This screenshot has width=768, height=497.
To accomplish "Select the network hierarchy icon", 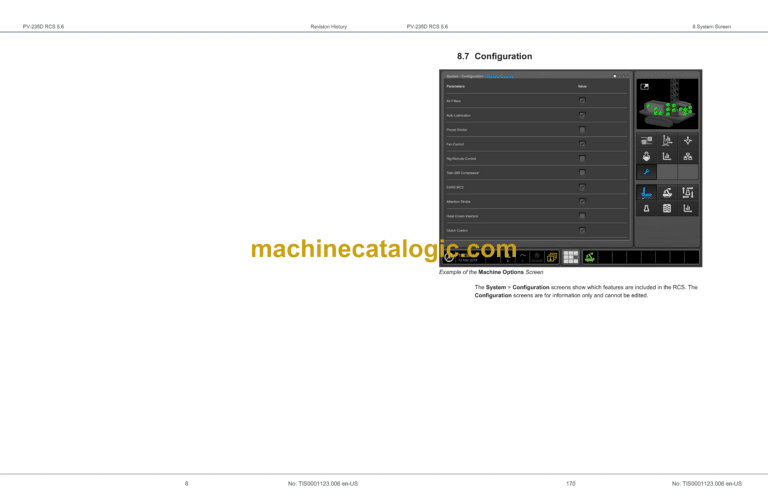I will (688, 156).
